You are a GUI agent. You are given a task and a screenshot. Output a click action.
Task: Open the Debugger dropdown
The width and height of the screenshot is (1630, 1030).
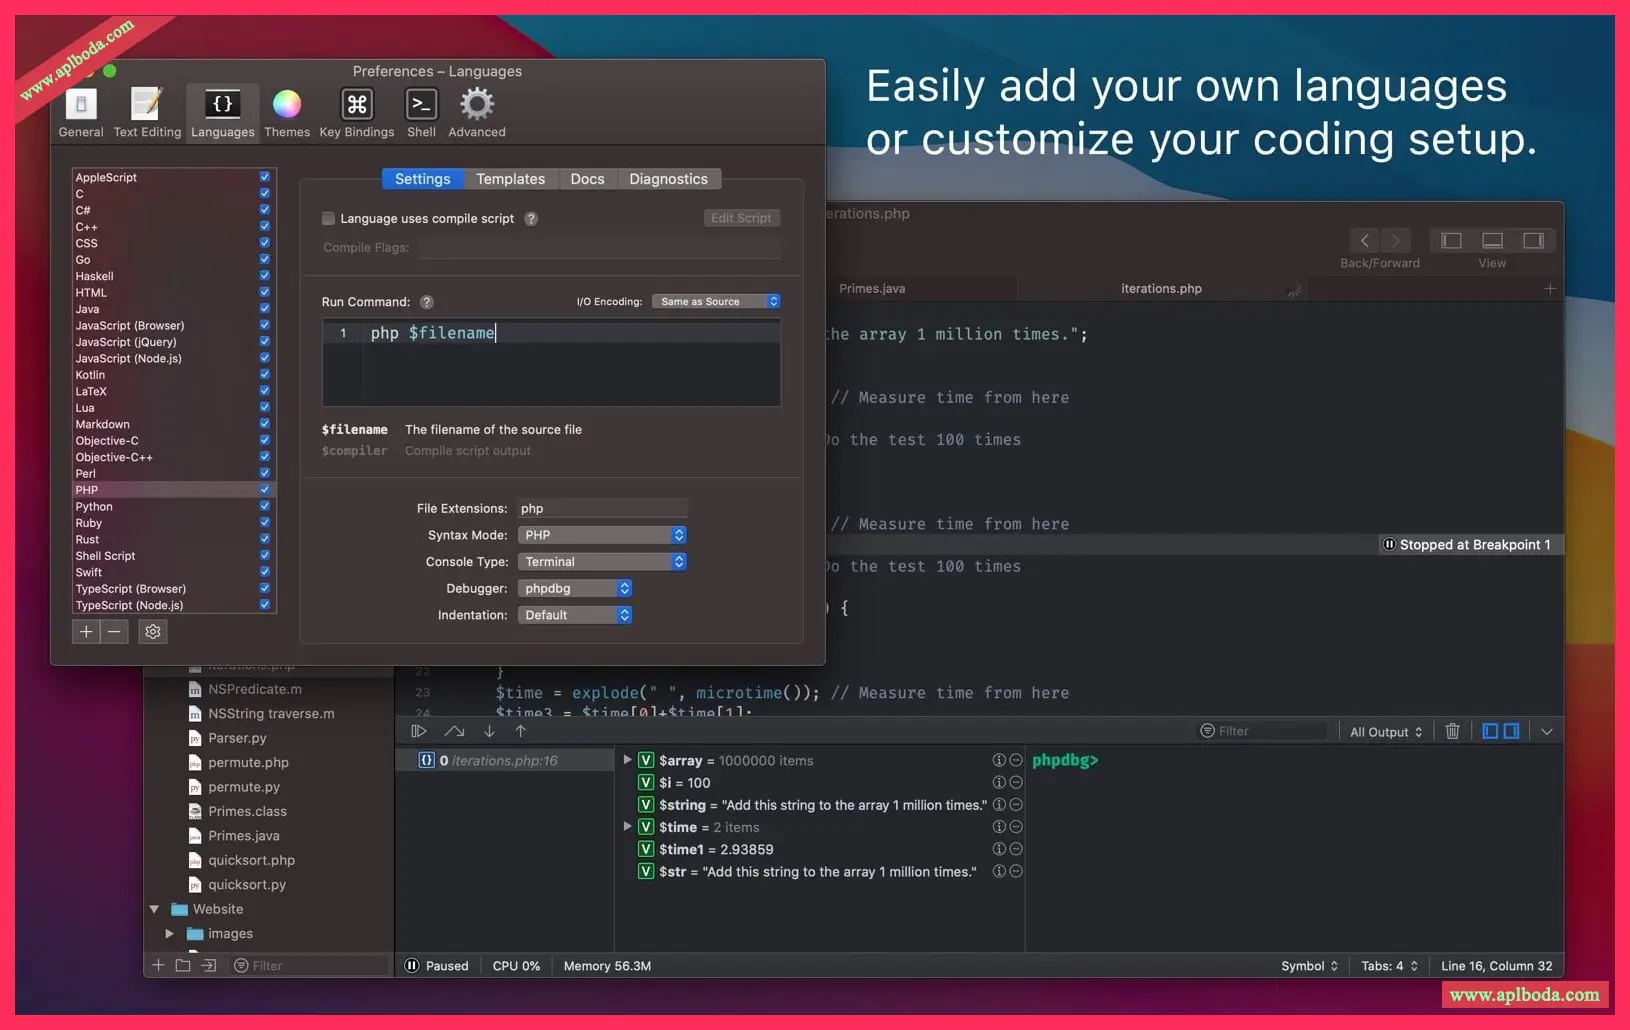(575, 589)
